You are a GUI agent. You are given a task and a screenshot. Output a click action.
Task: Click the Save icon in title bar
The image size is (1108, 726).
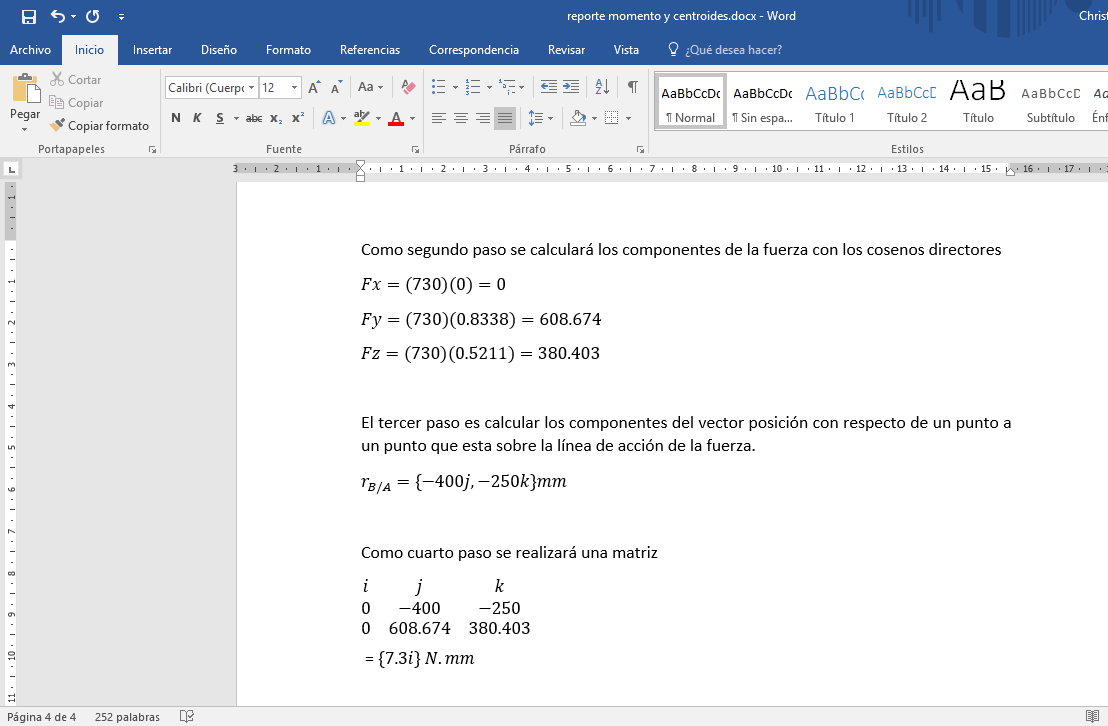[x=28, y=16]
